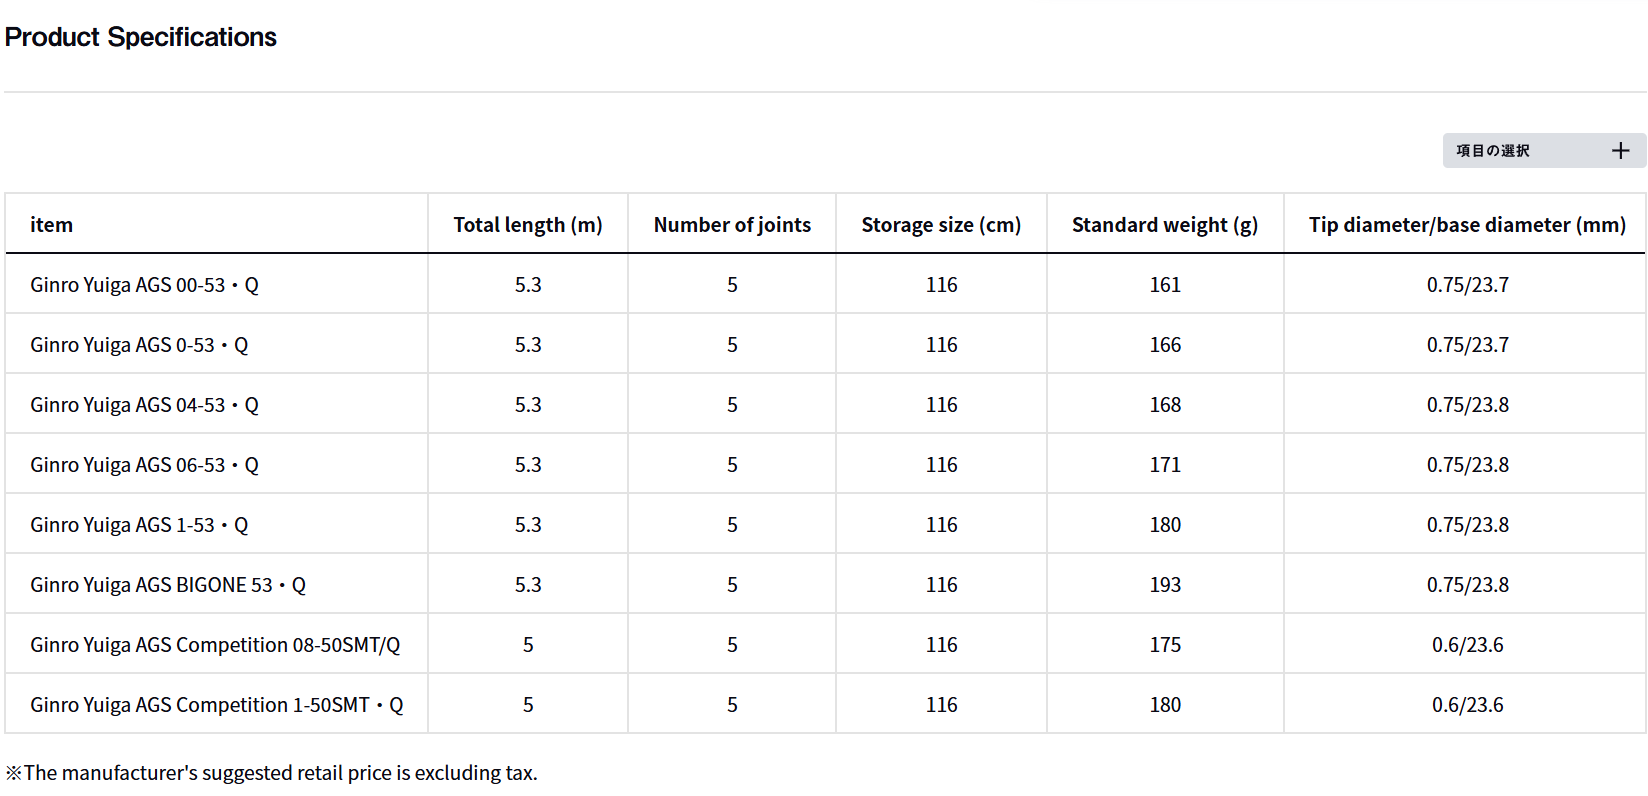Select Ginro Yuiga AGS 00-53 Q row
Screen dimensions: 1648x796
pyautogui.click(x=144, y=285)
